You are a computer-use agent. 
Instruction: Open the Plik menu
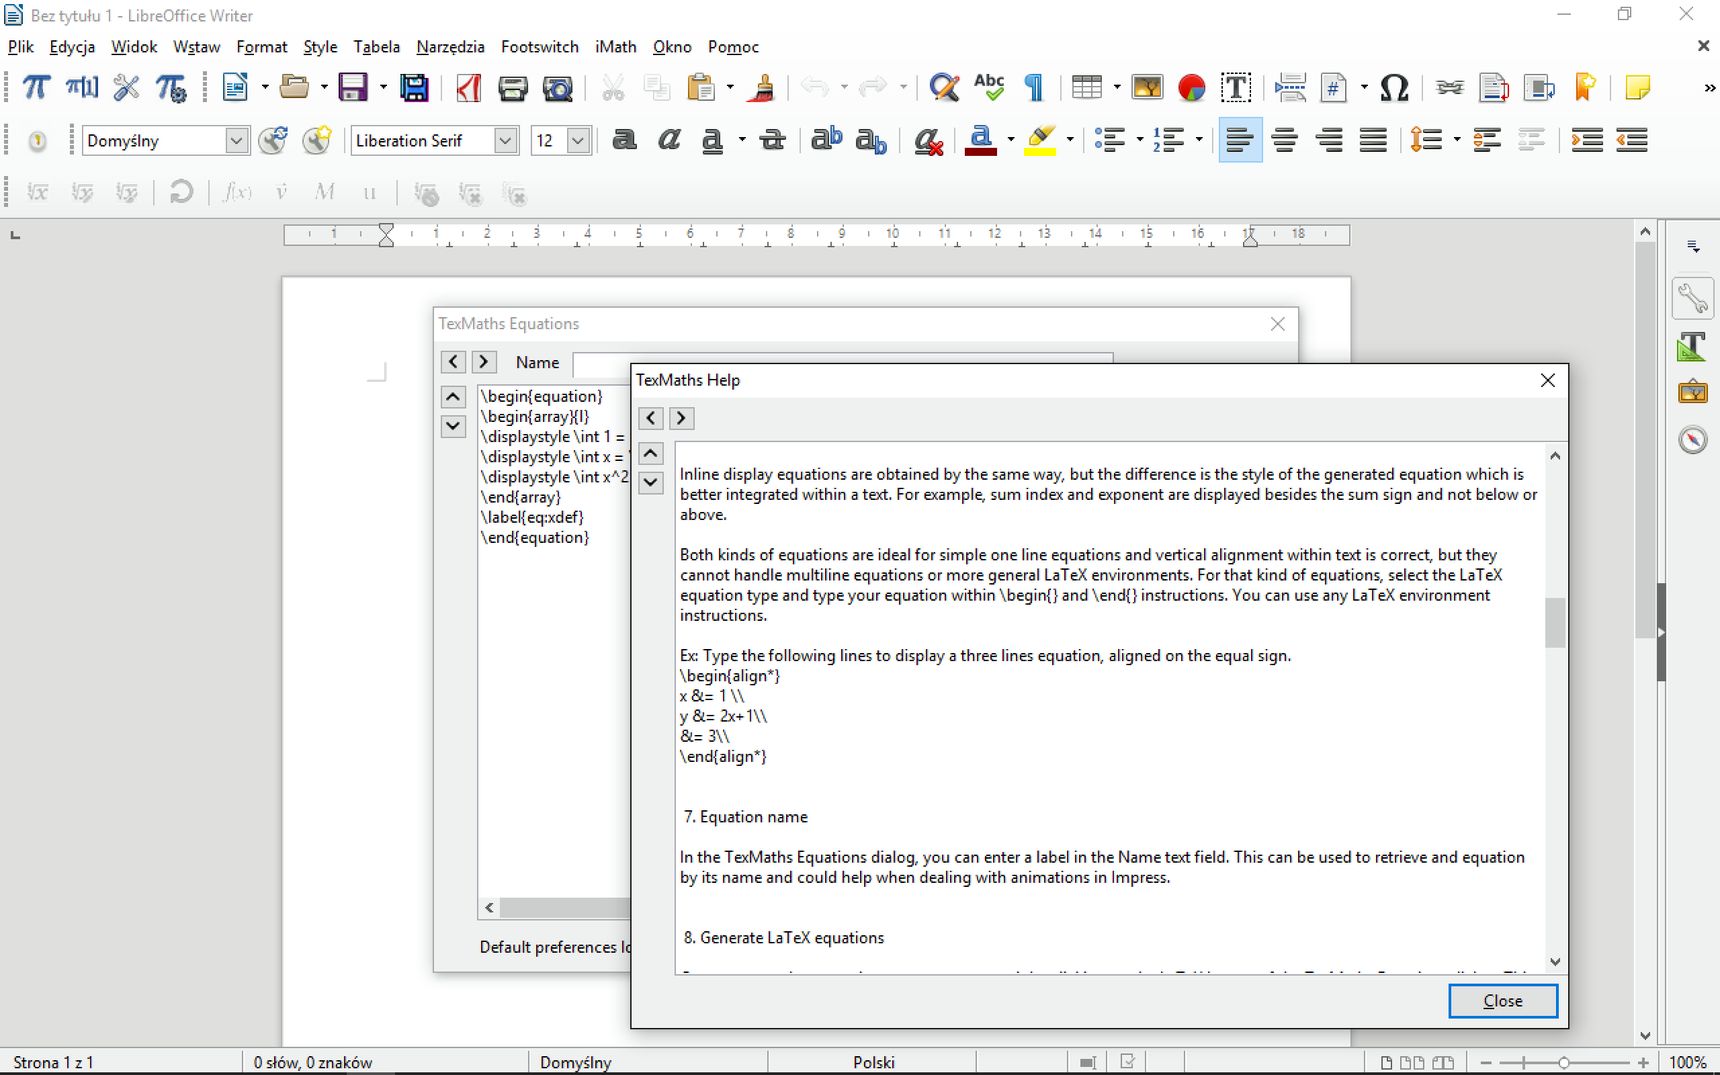tap(21, 47)
